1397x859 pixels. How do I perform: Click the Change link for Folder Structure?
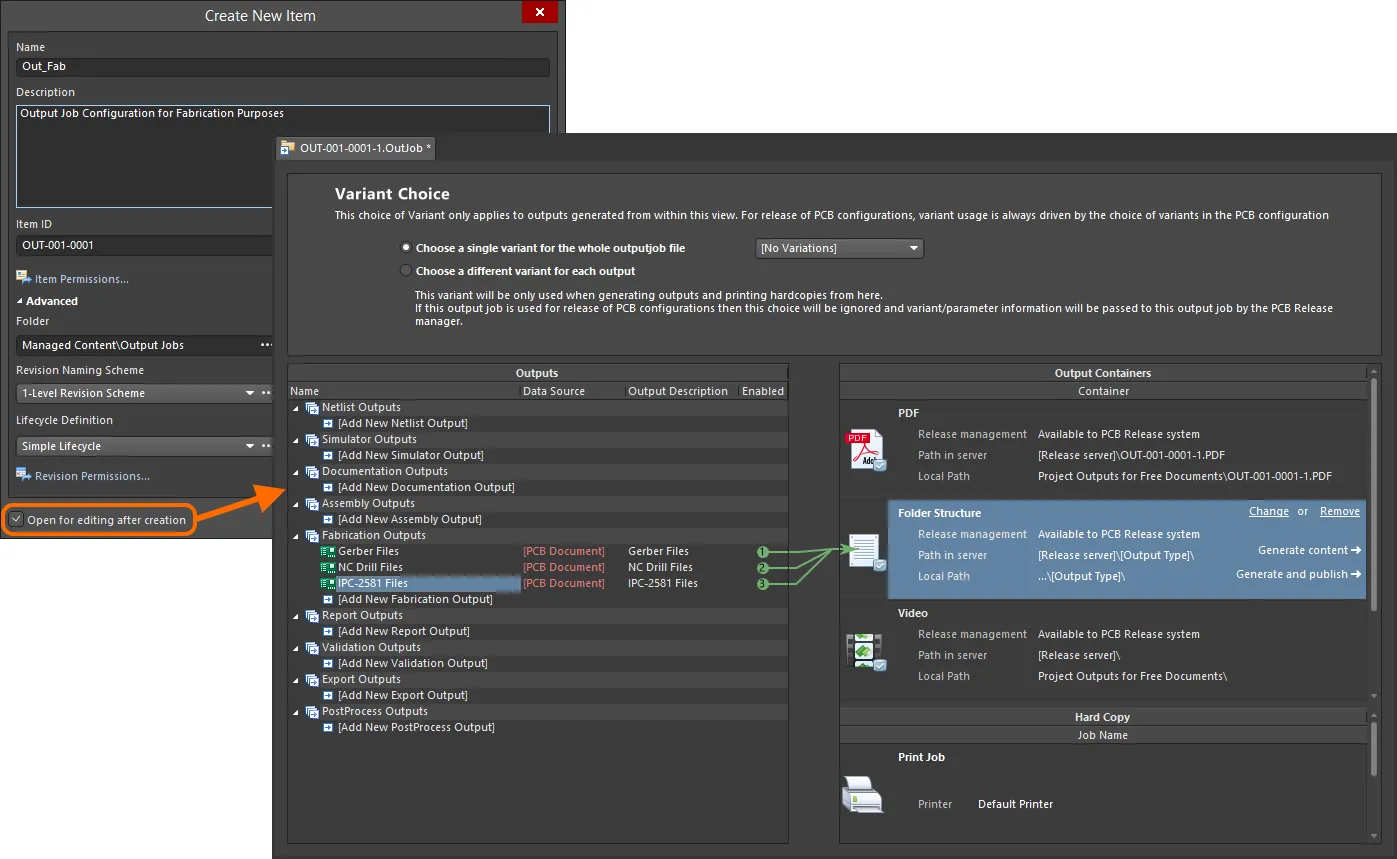point(1269,511)
